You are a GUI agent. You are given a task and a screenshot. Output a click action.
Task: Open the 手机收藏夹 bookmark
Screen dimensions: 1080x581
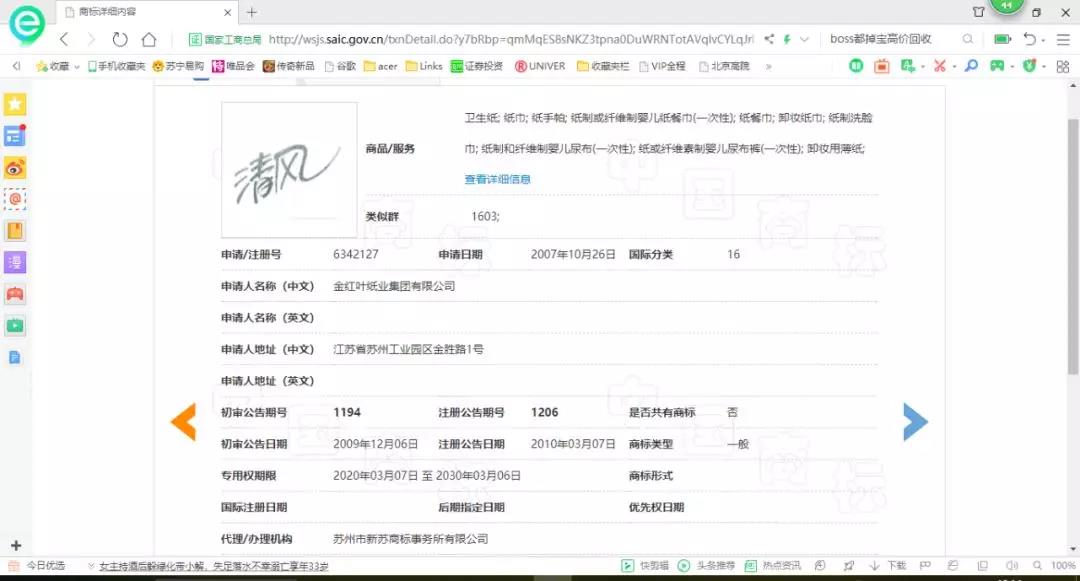click(116, 66)
